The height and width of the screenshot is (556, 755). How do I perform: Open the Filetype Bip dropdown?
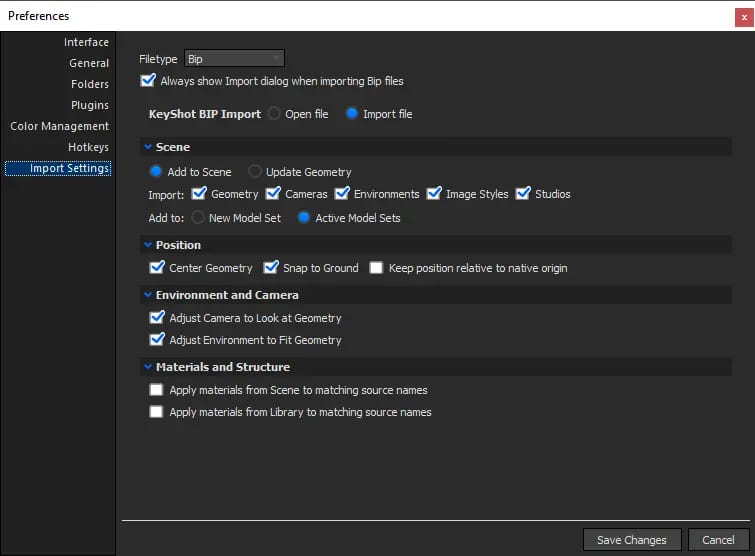click(234, 59)
